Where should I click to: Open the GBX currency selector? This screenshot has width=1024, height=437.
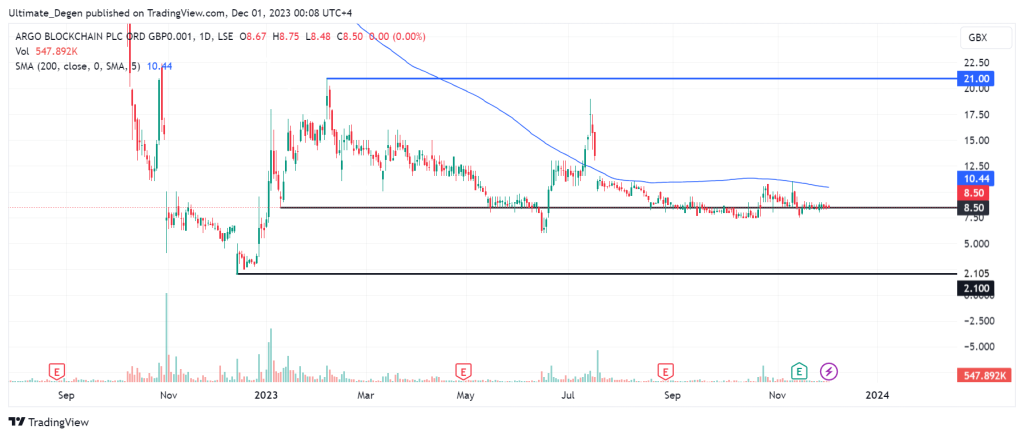[975, 37]
